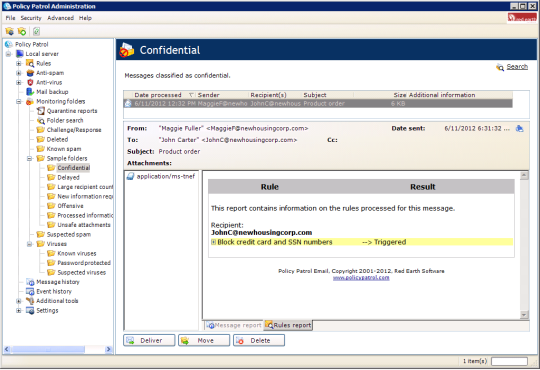Open the www.policypatrol.com link

pyautogui.click(x=361, y=278)
